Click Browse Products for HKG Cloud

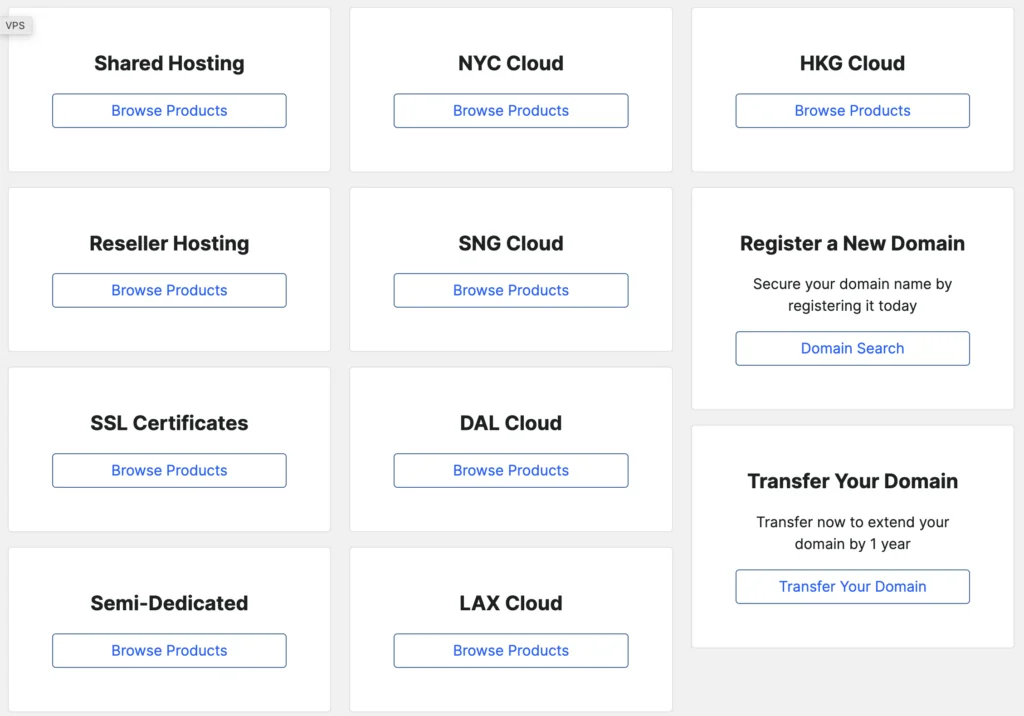(x=852, y=110)
